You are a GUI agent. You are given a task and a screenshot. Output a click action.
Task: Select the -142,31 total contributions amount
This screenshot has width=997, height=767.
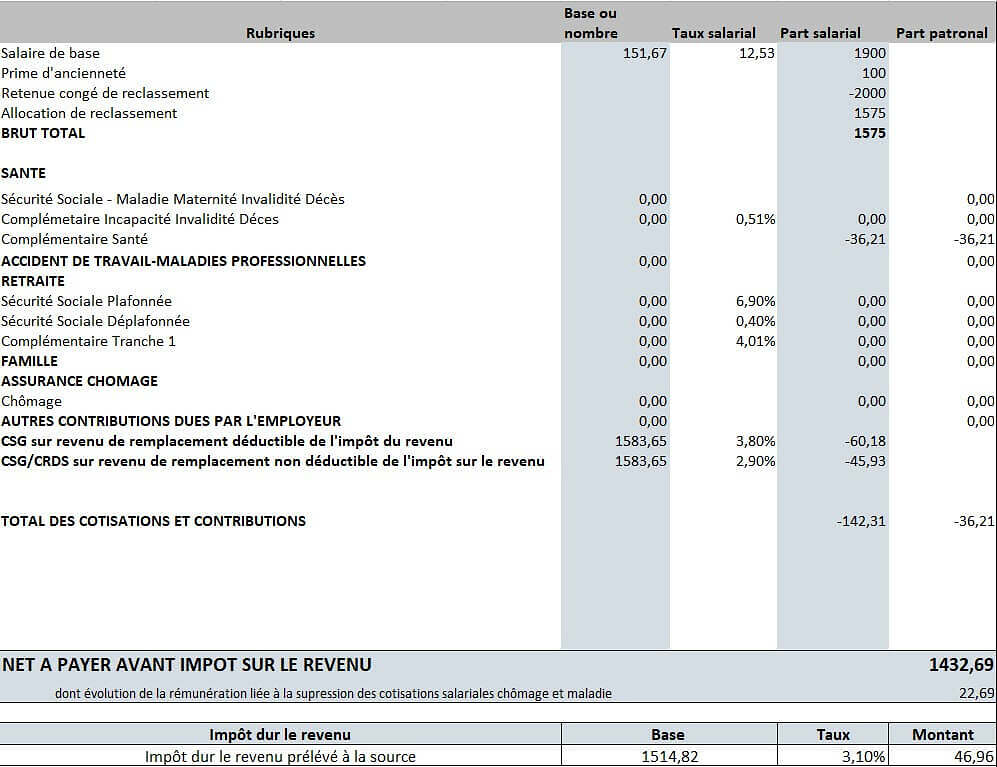tap(861, 522)
